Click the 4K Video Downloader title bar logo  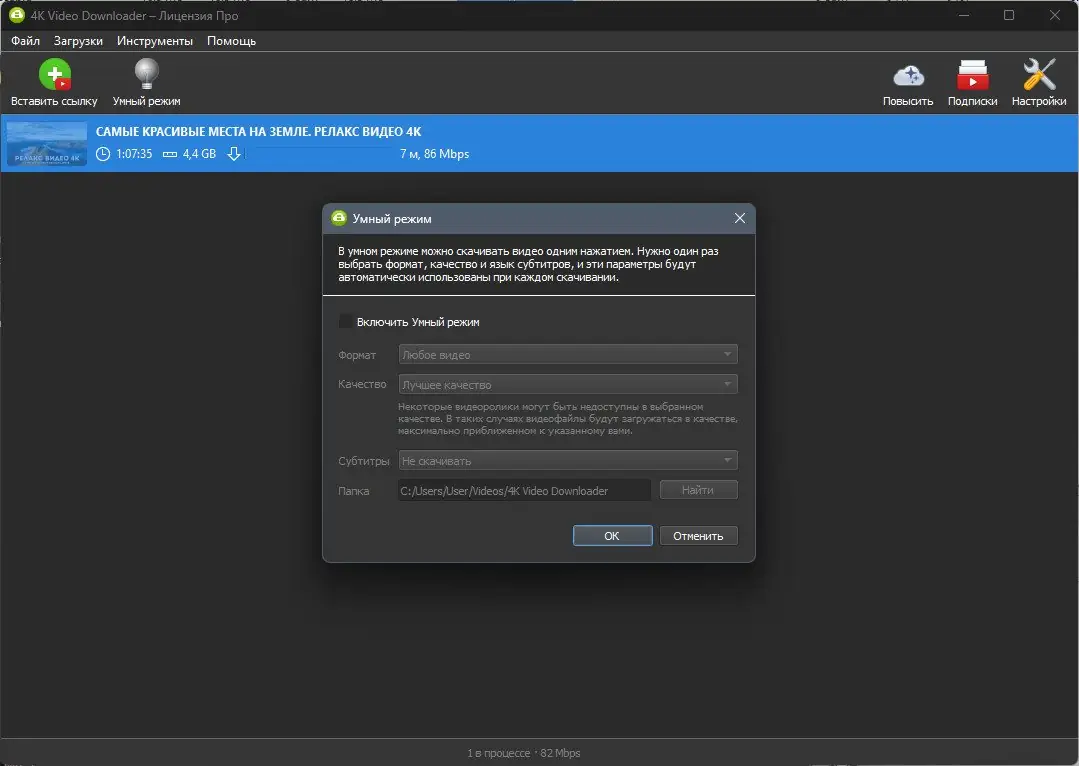tap(17, 15)
